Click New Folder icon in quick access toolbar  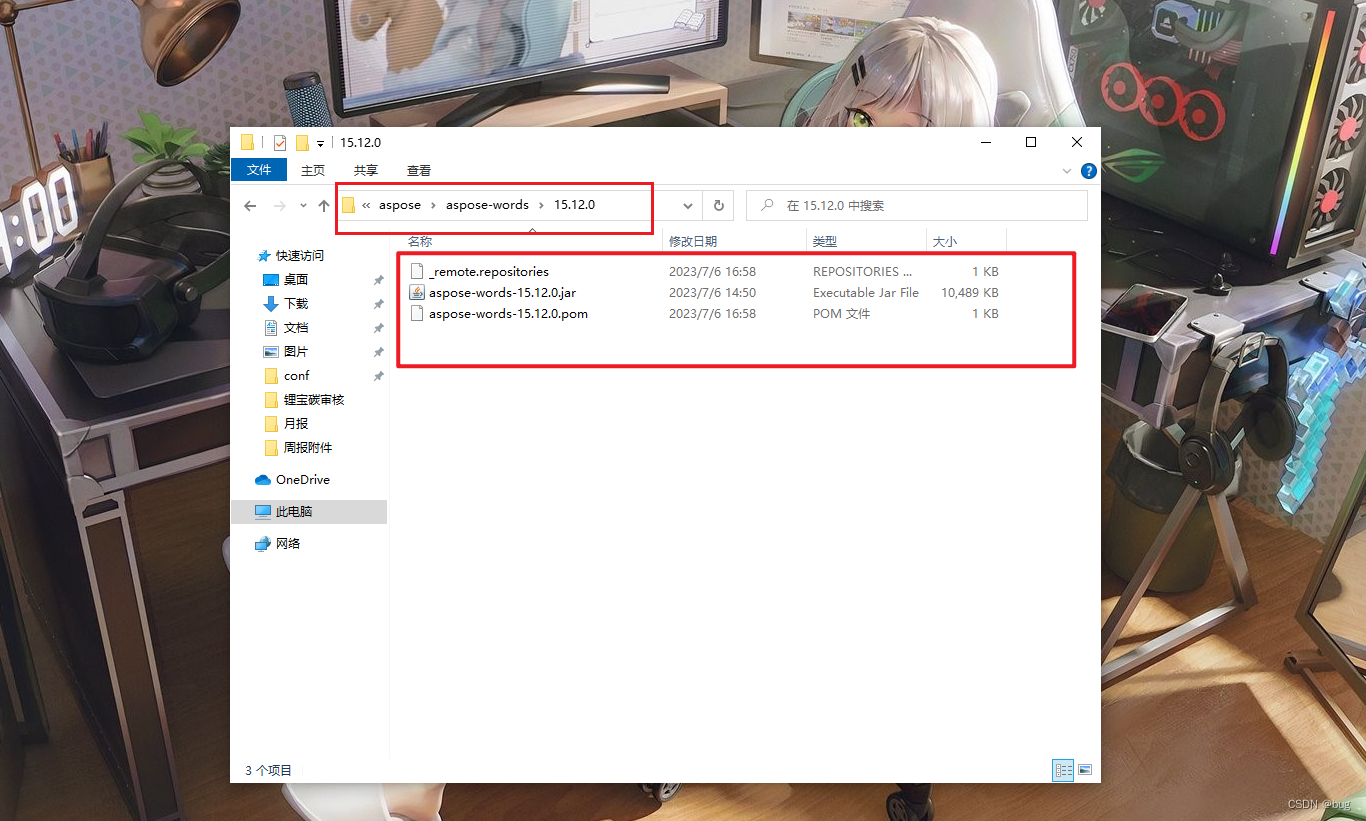[x=302, y=143]
